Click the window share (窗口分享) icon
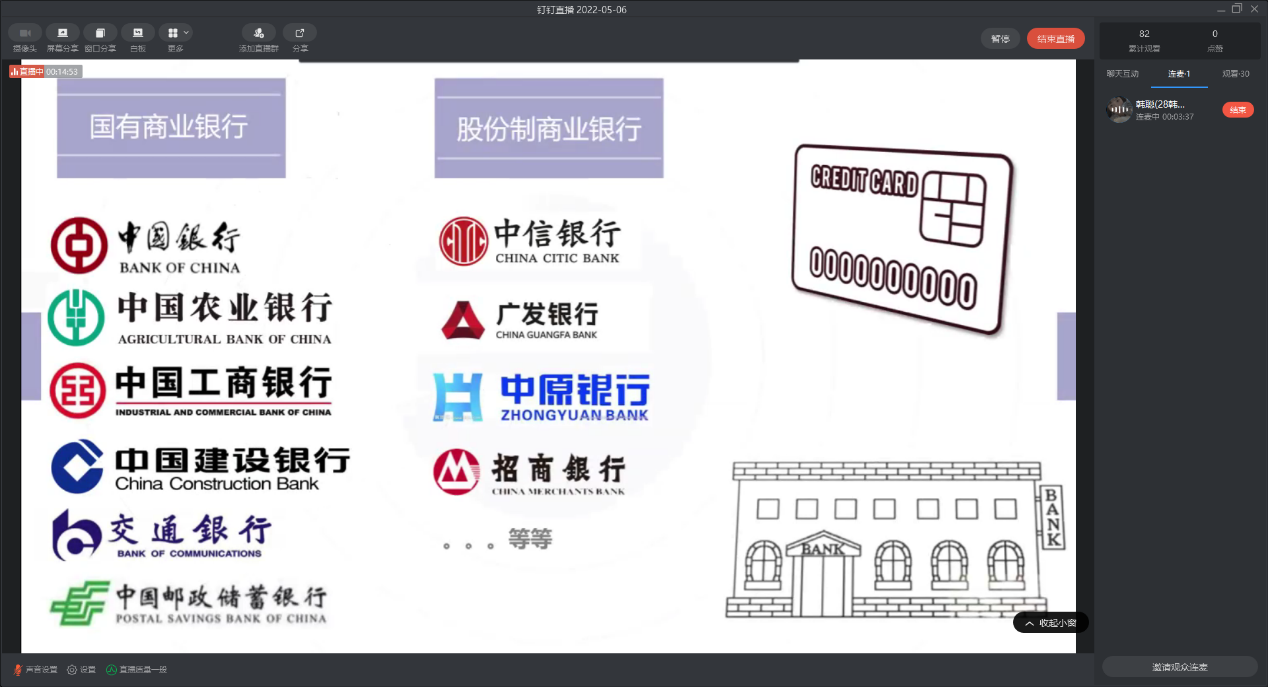 point(100,33)
